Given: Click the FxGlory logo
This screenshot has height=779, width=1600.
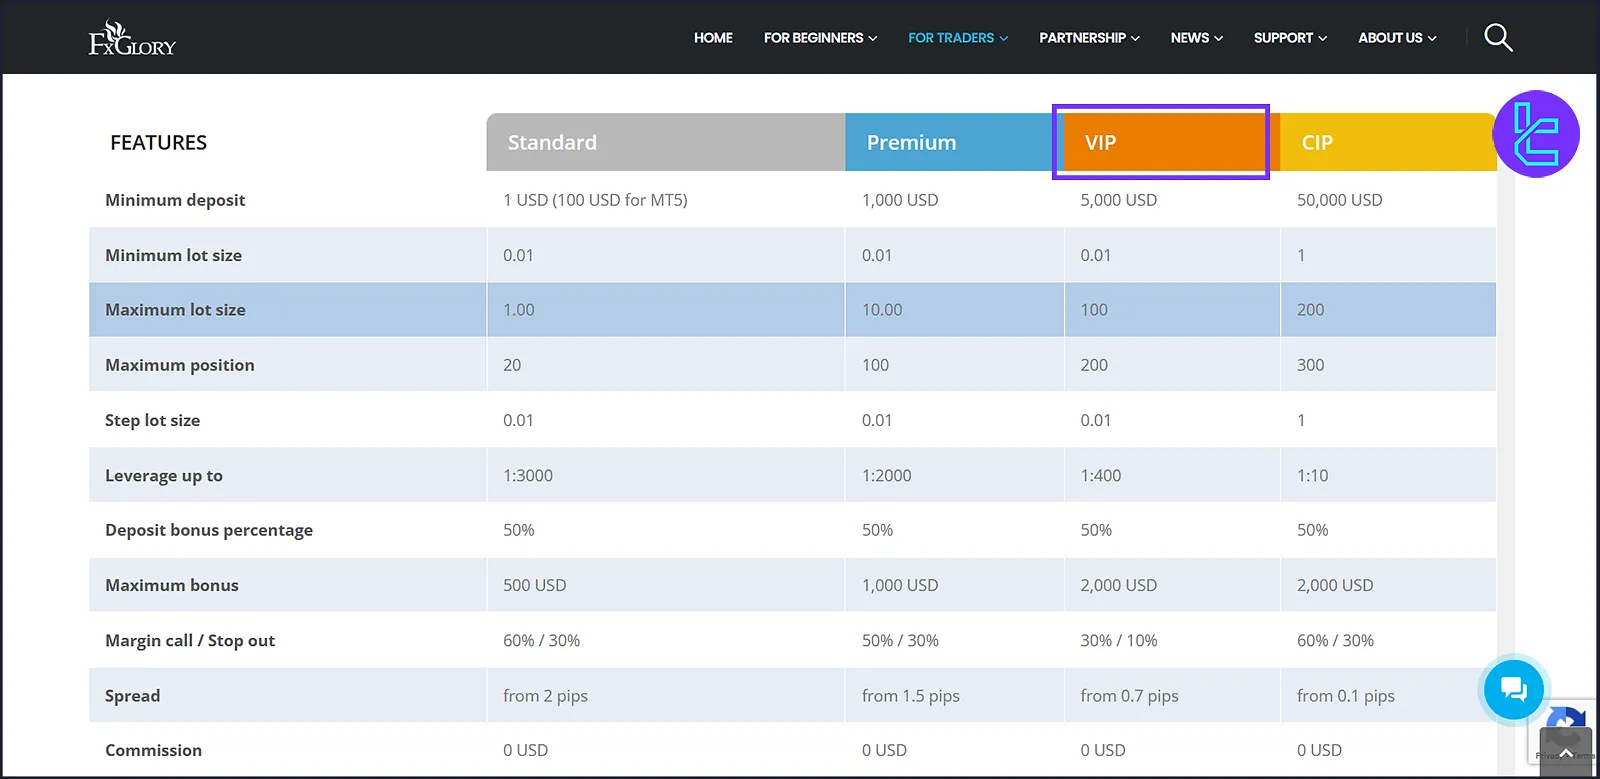Looking at the screenshot, I should pyautogui.click(x=132, y=38).
